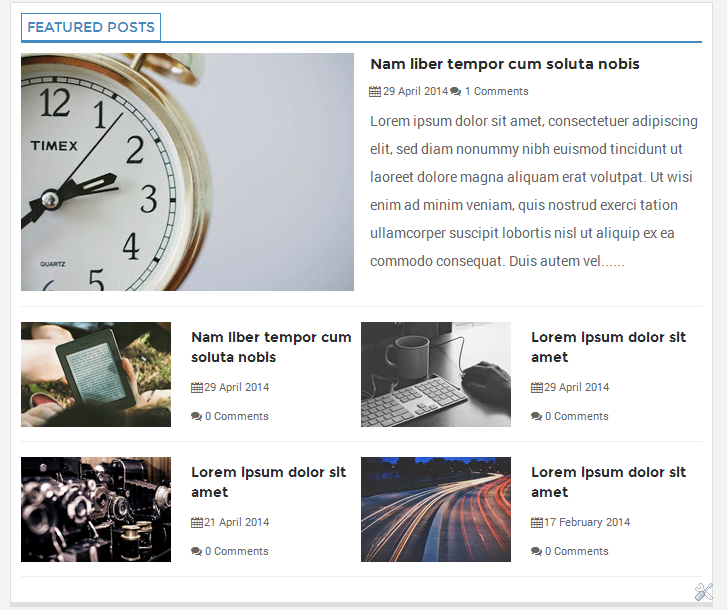Screen dimensions: 727x610
Task: Open the highway light trails thumbnail
Action: [x=436, y=509]
